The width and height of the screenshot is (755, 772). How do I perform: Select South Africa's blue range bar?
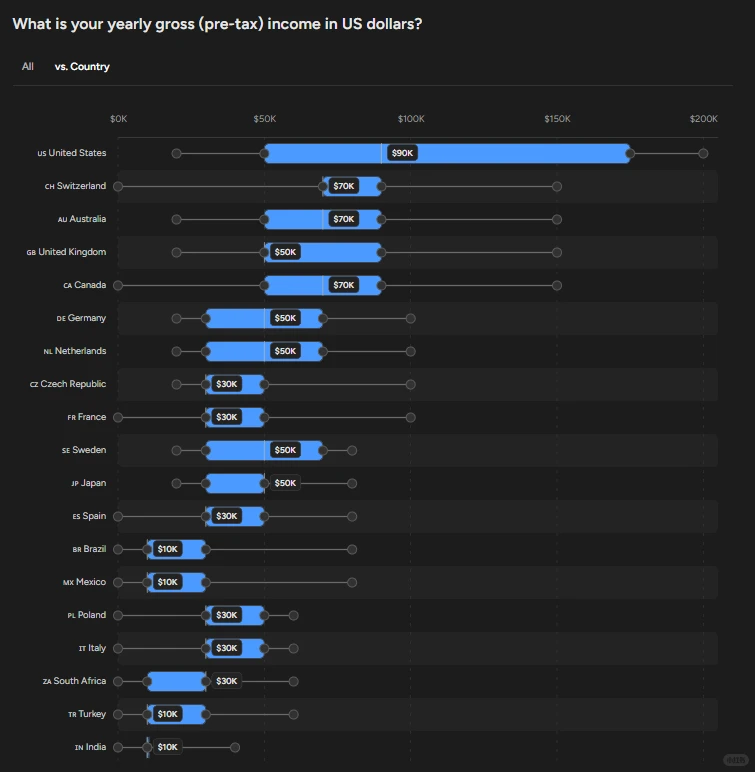pos(176,681)
